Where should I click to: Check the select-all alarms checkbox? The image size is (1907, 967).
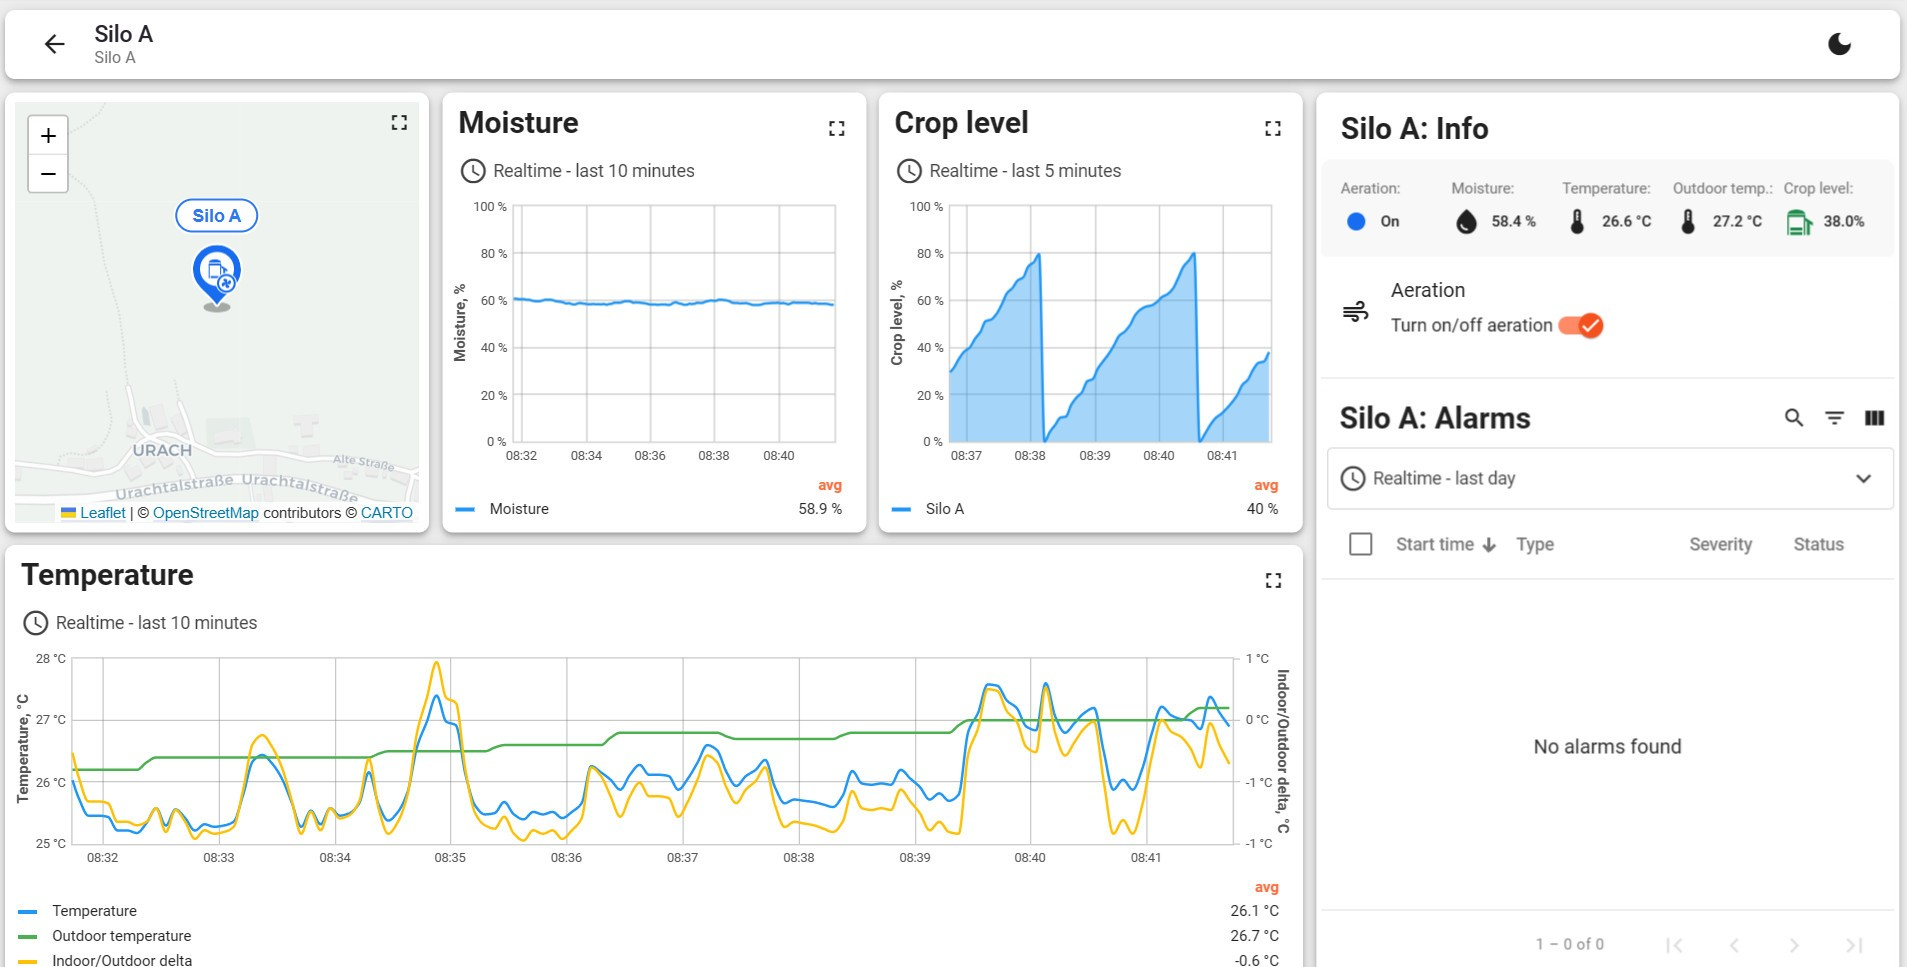click(1360, 544)
